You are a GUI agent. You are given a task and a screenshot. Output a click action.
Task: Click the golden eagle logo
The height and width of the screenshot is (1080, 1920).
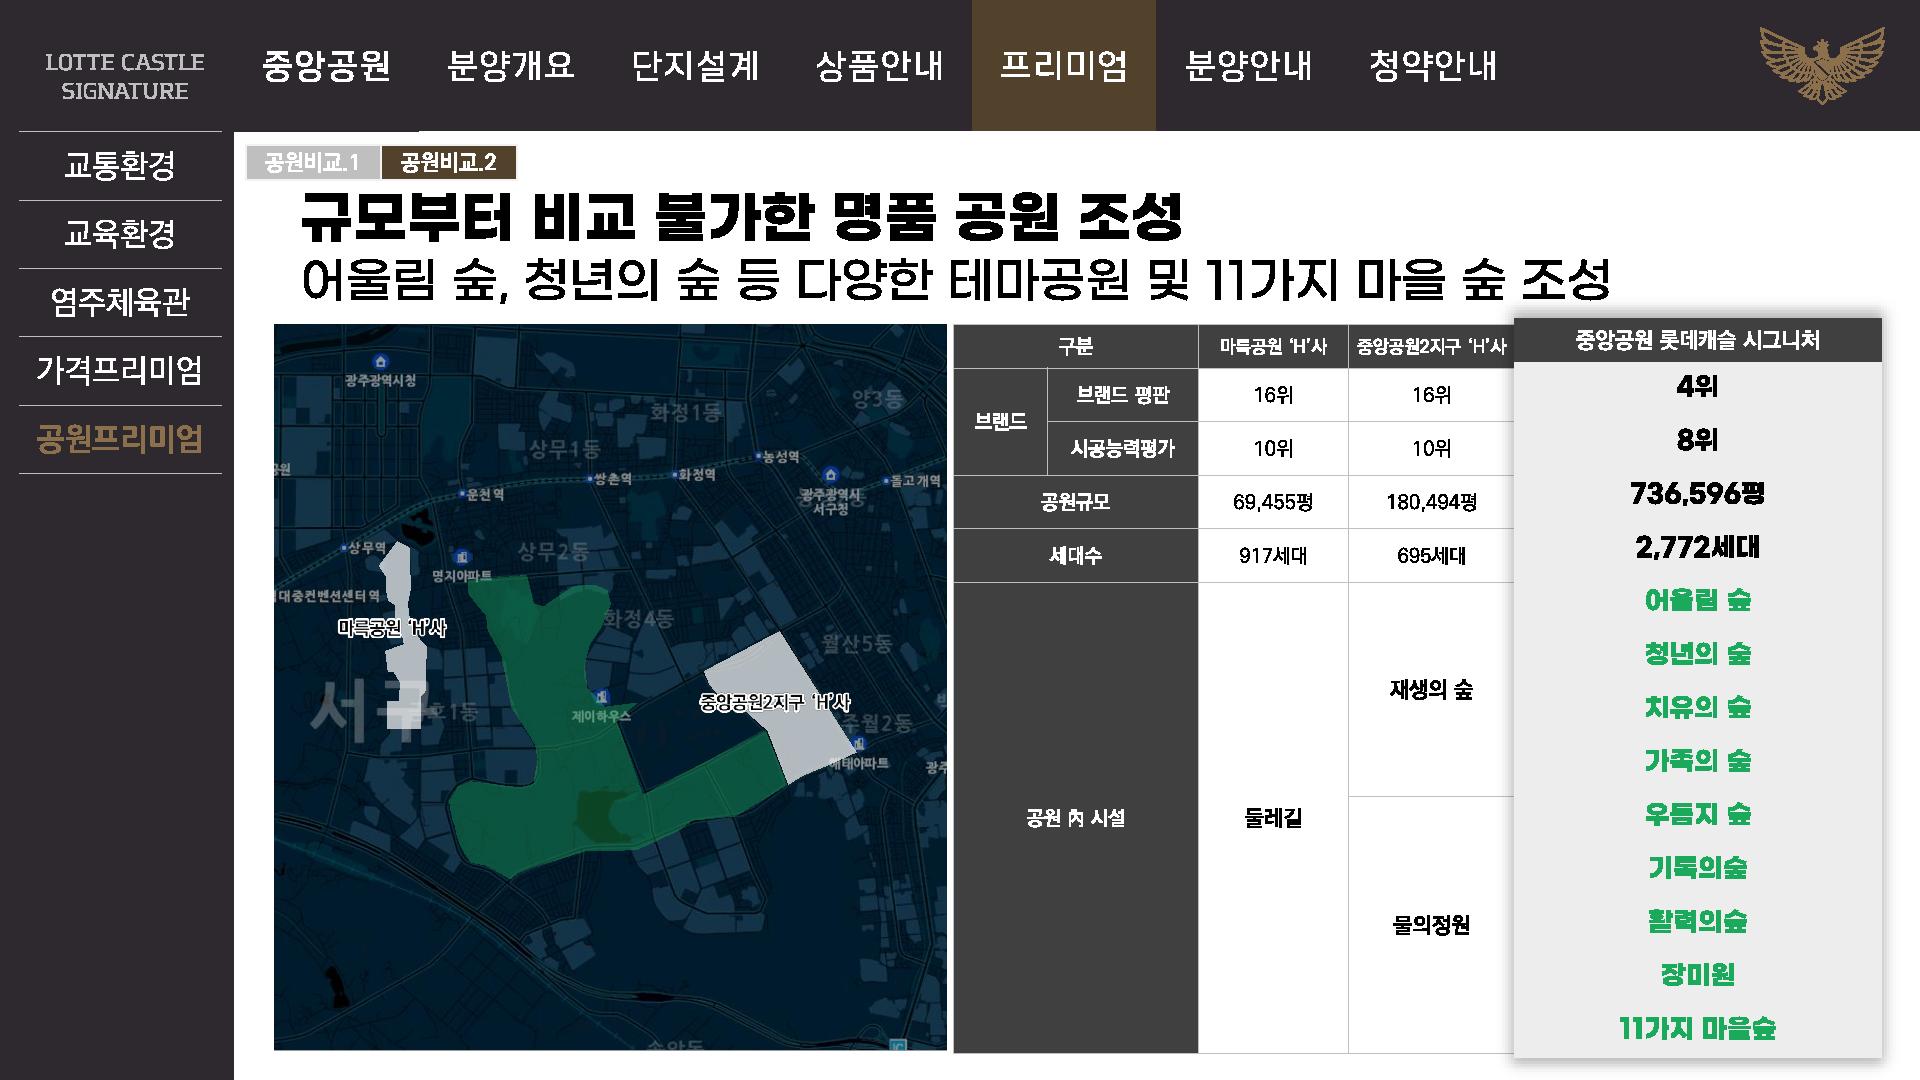[1822, 65]
